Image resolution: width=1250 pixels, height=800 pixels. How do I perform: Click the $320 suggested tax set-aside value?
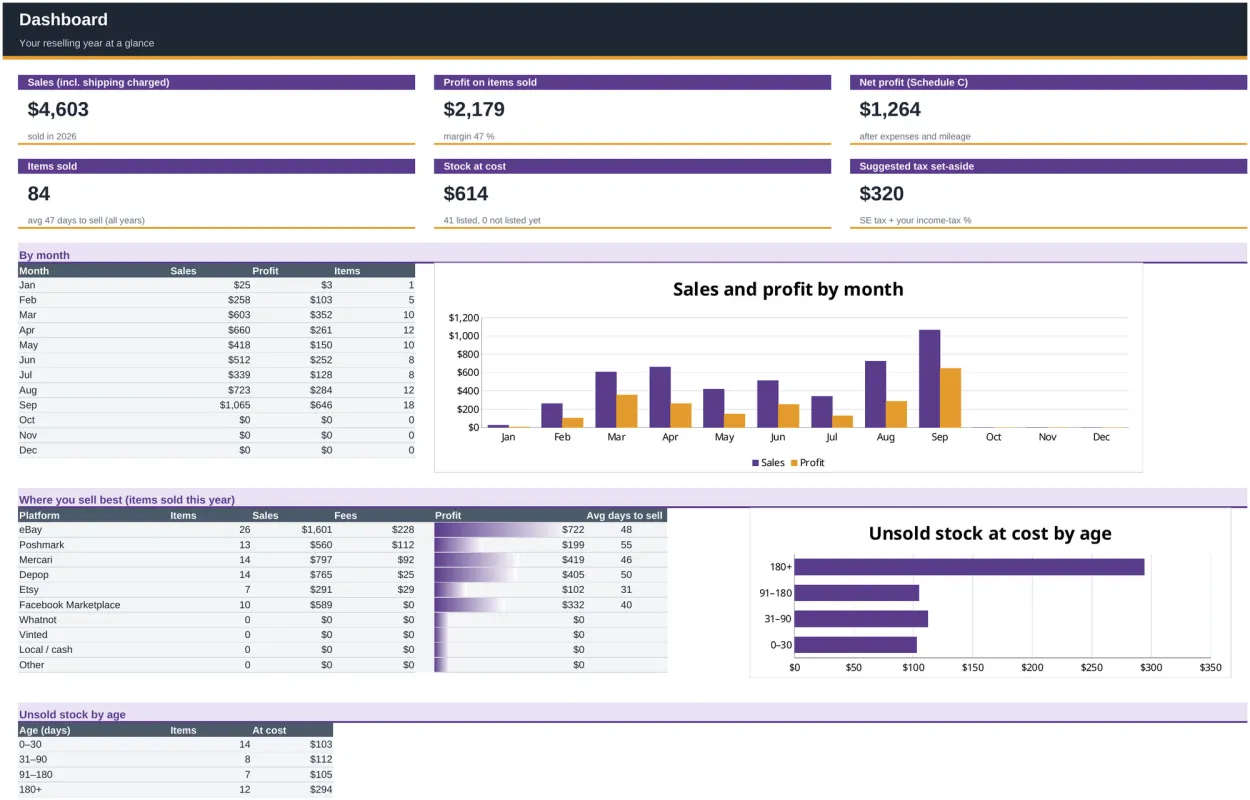(882, 193)
